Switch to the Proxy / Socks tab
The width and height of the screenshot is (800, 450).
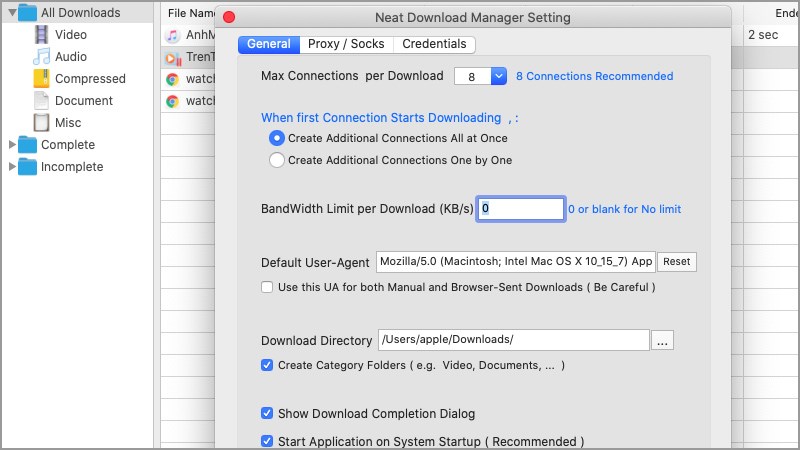tap(346, 44)
